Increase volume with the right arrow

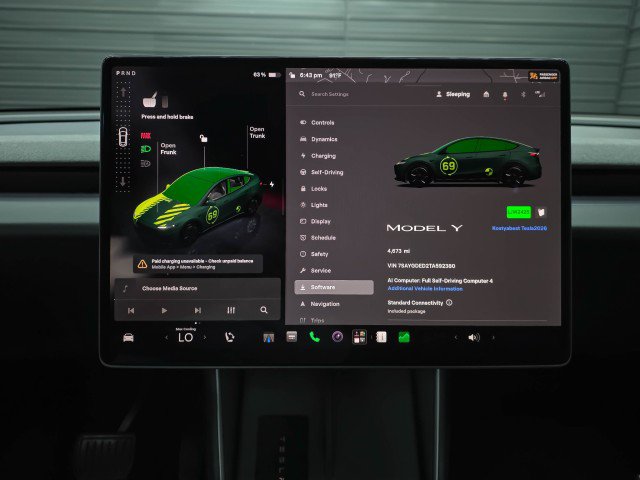(493, 338)
